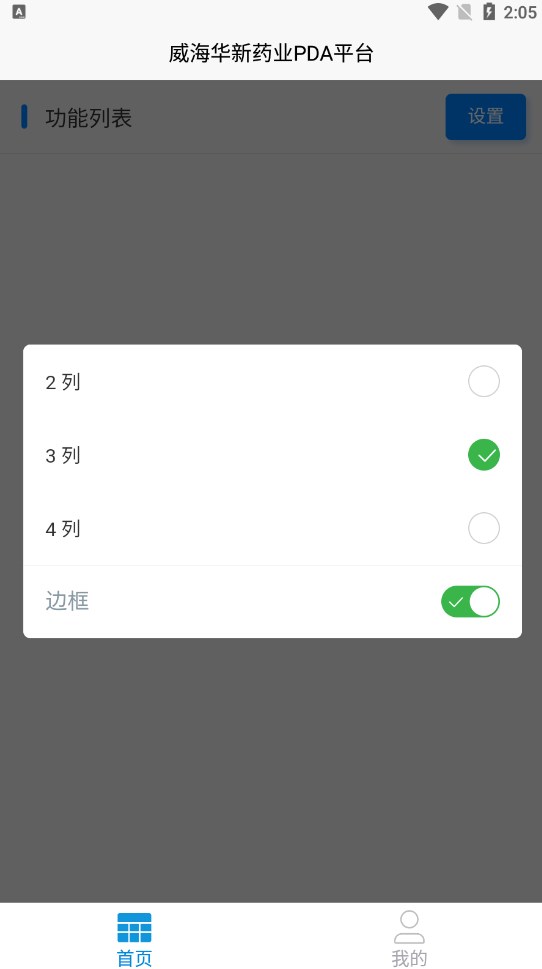
Task: Tap the keyboard input A icon
Action: (x=19, y=12)
